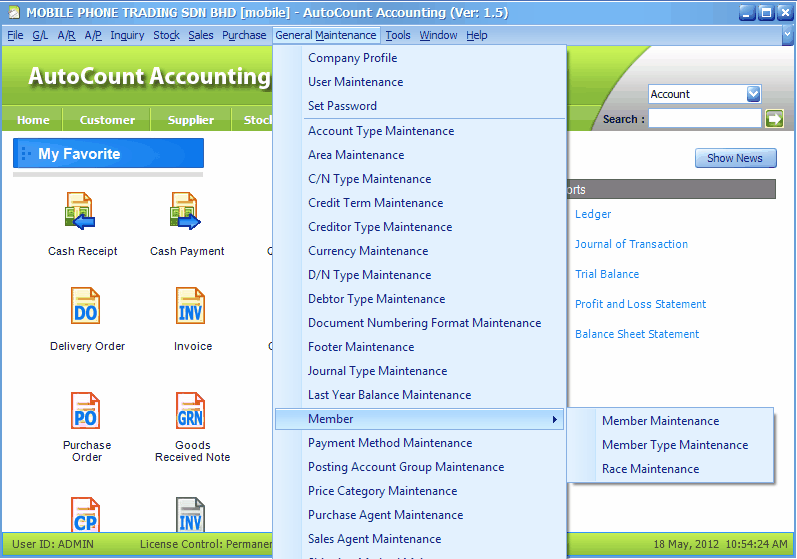Open Credit Term Maintenance
Image resolution: width=797 pixels, height=559 pixels.
420,203
